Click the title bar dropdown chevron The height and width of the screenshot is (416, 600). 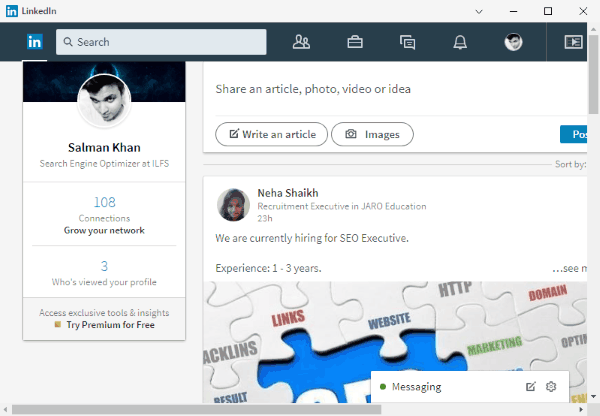point(479,11)
